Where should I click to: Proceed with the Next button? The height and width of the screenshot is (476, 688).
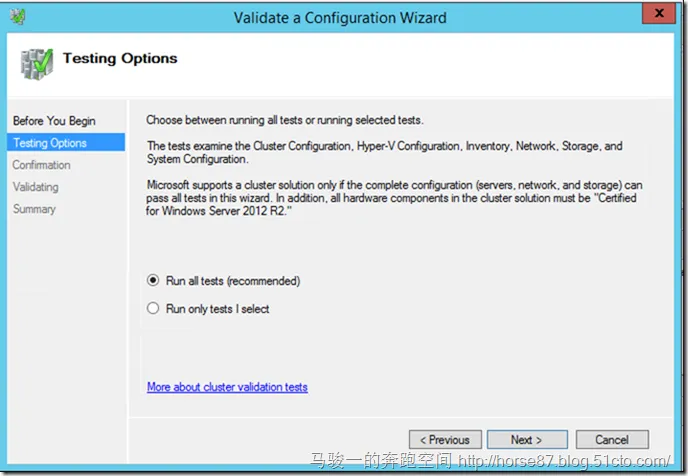tap(526, 440)
